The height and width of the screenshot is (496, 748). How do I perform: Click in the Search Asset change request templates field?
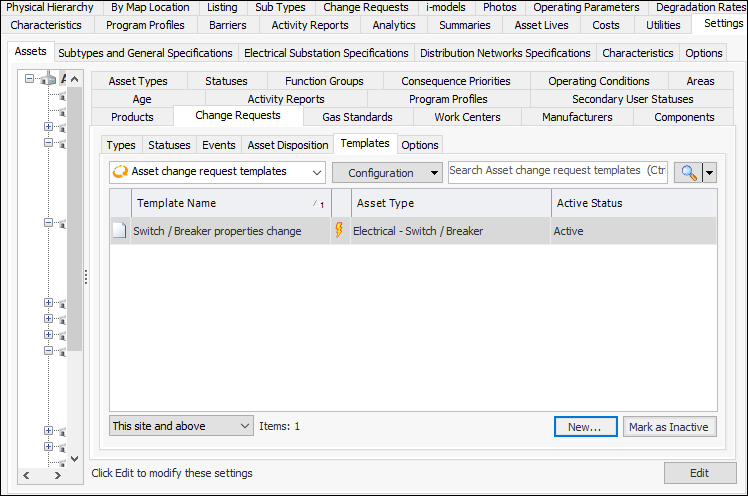558,172
